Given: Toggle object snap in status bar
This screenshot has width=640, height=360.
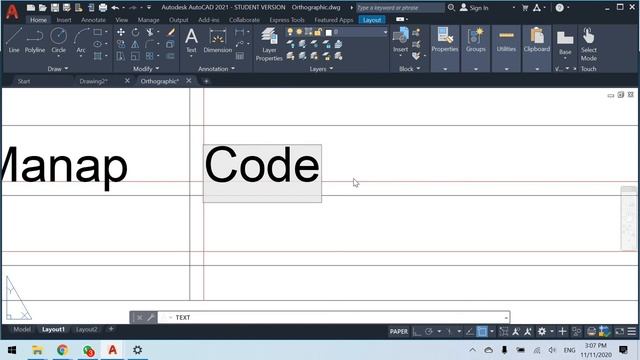Looking at the screenshot, I should 482,331.
